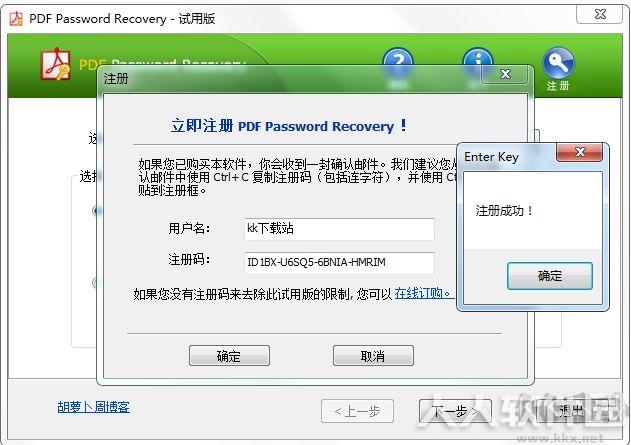
Task: Open the blue question mark help icon
Action: 398,62
